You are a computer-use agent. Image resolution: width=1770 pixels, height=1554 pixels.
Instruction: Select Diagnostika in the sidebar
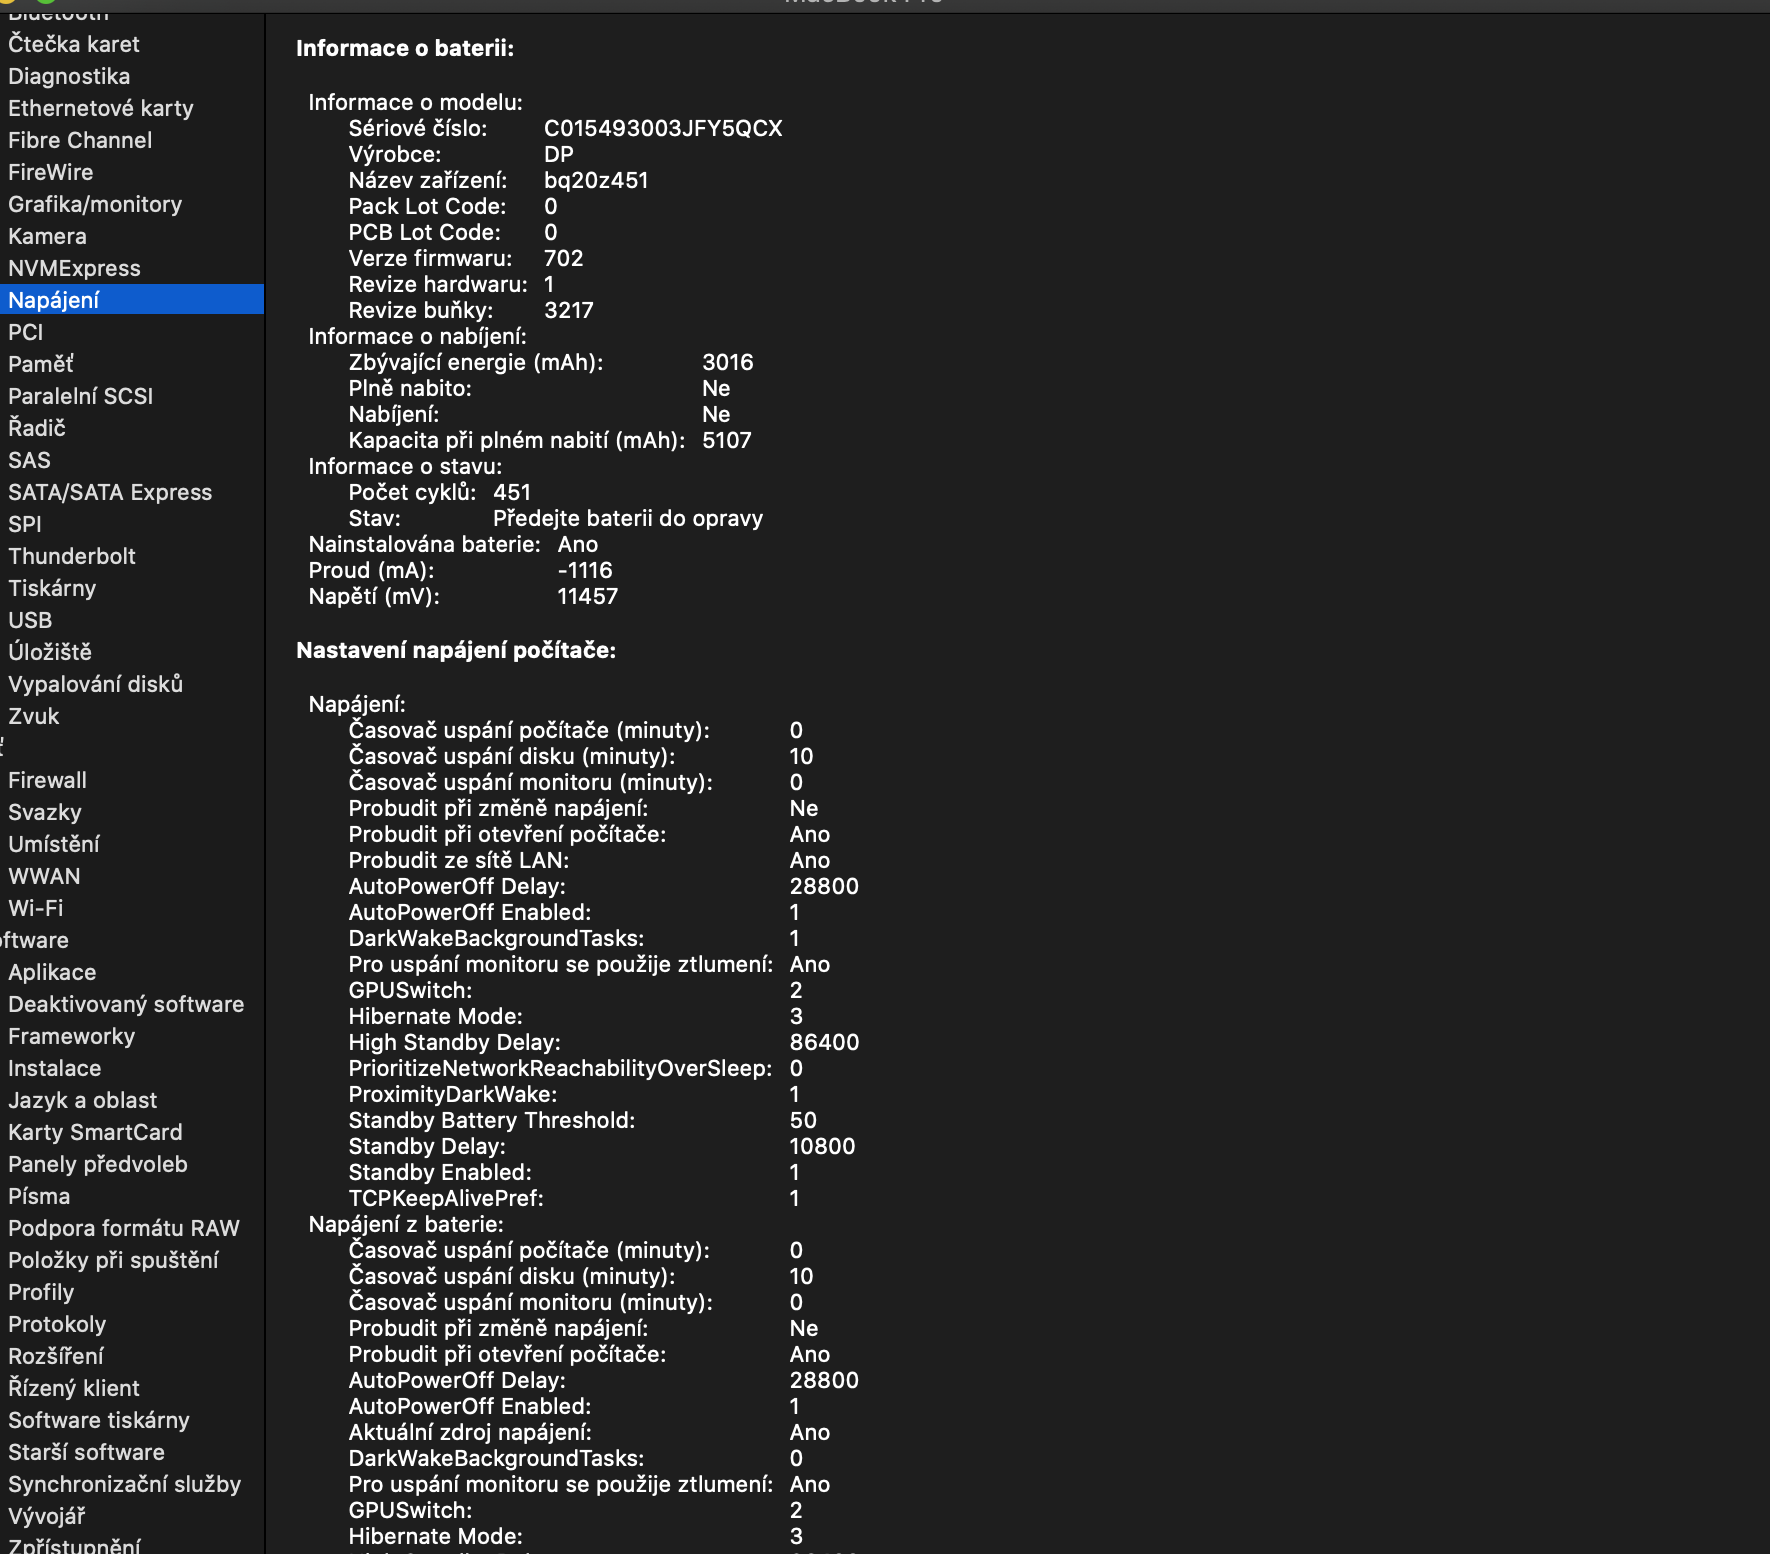click(69, 76)
